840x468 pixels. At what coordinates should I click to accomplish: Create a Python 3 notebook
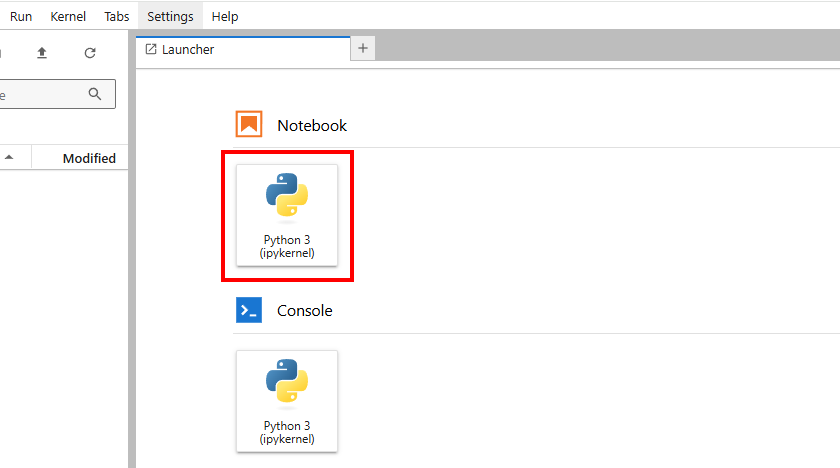coord(287,215)
